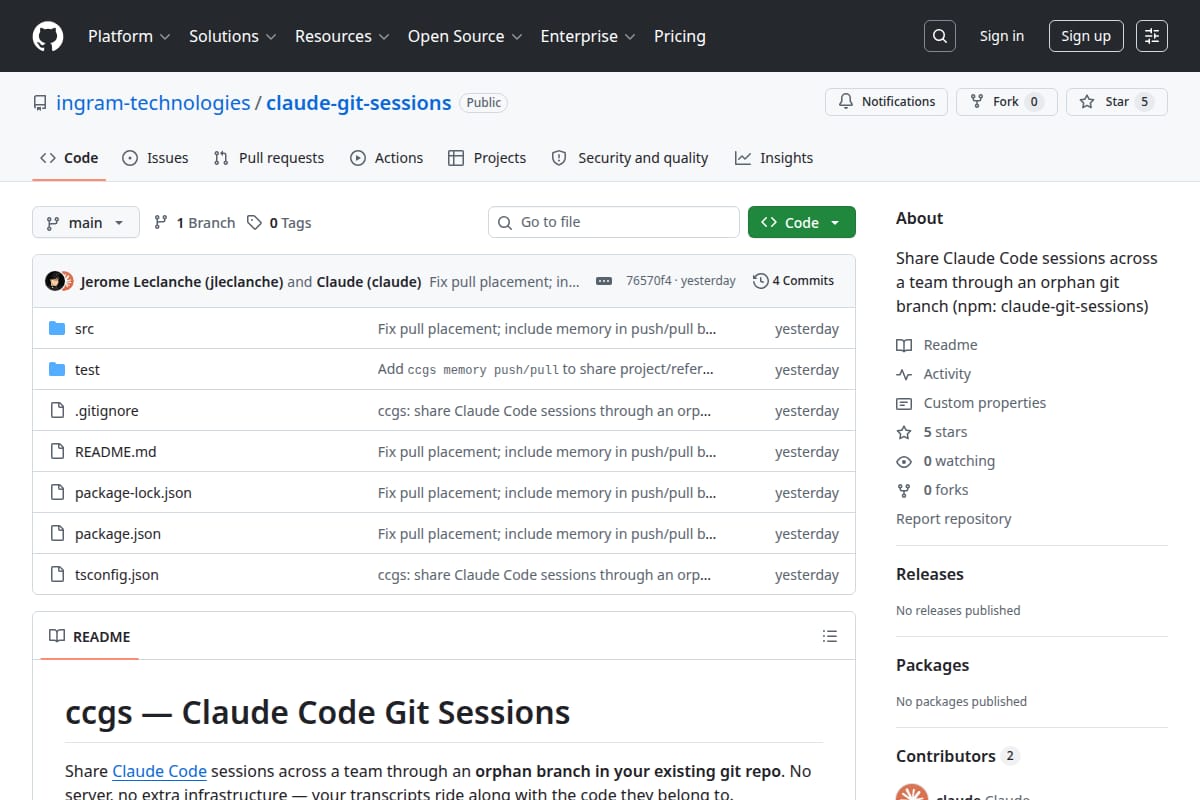Open the Projects tab
1200x800 pixels.
(487, 158)
